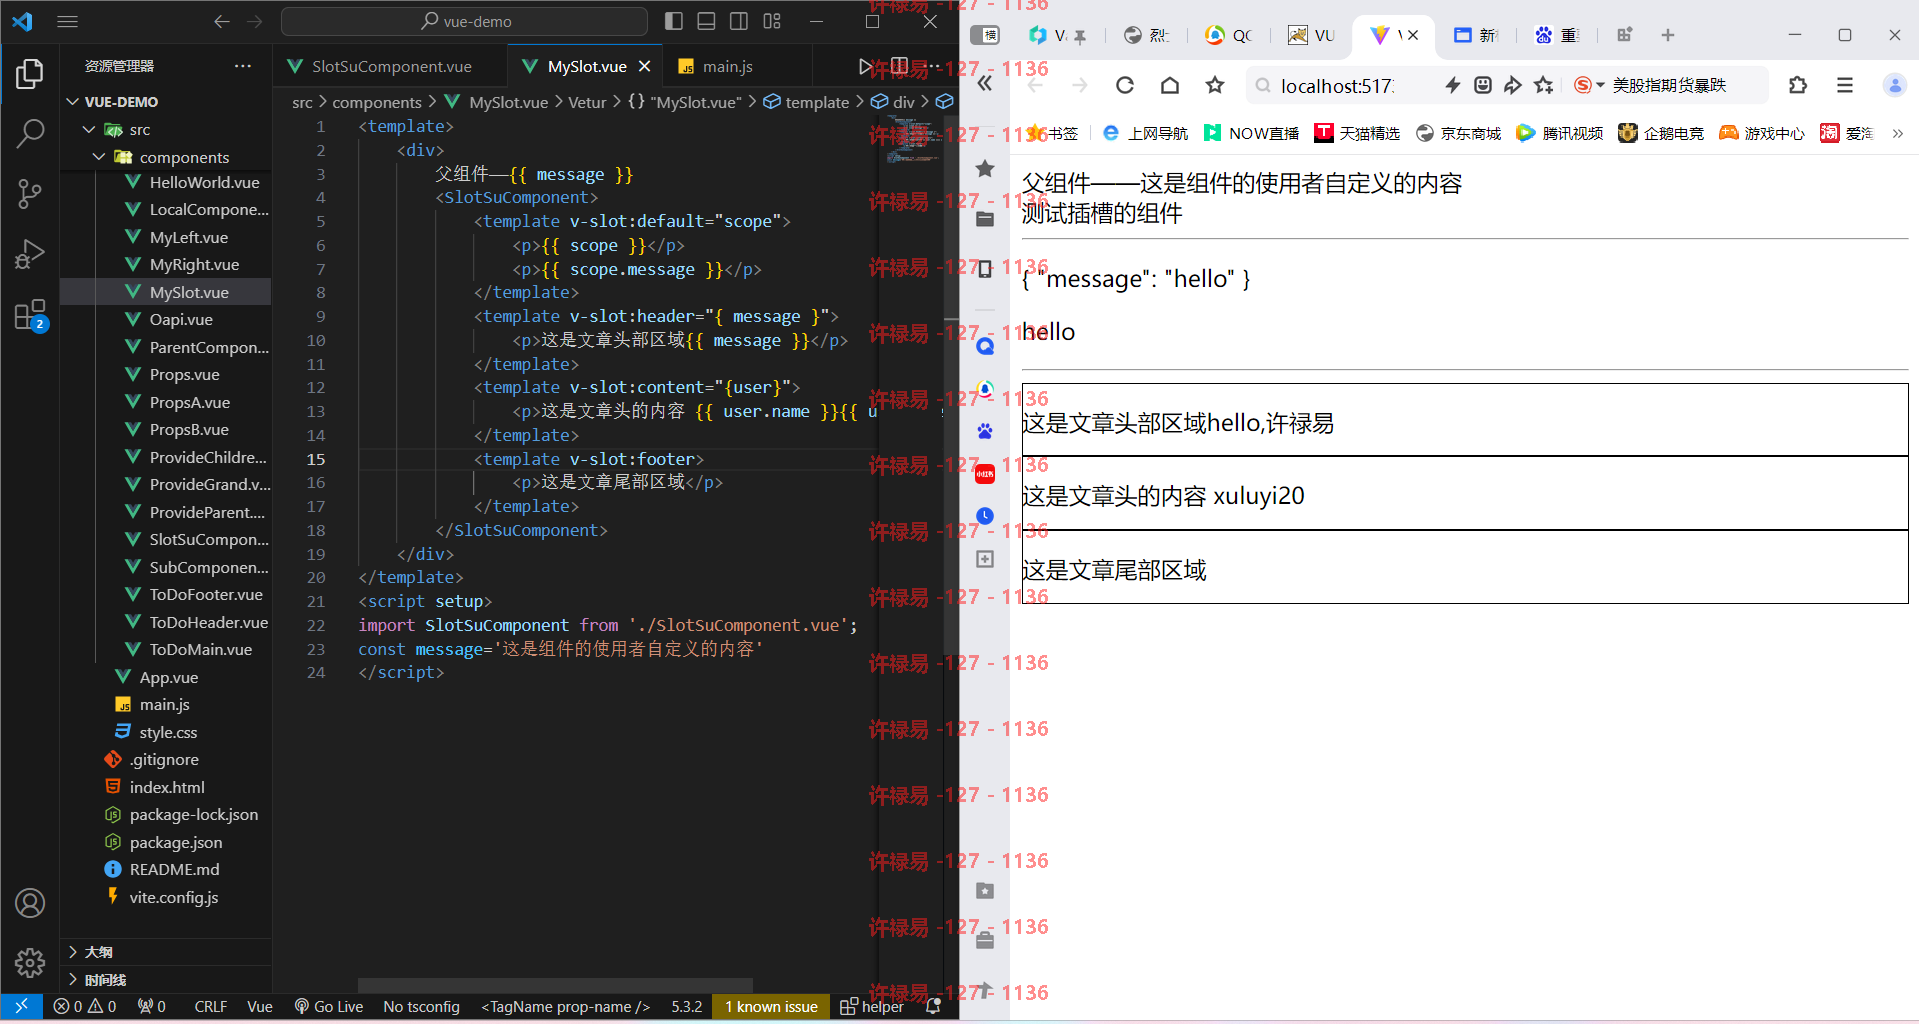Toggle the bottom panel layout icon
Viewport: 1919px width, 1024px height.
click(706, 21)
